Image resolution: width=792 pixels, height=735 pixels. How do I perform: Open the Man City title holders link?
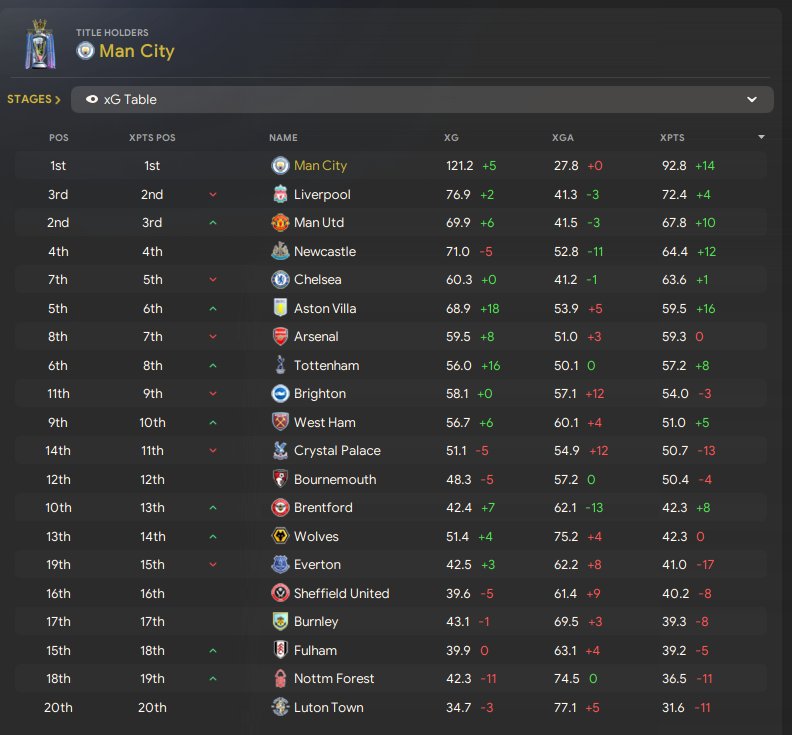click(x=136, y=51)
